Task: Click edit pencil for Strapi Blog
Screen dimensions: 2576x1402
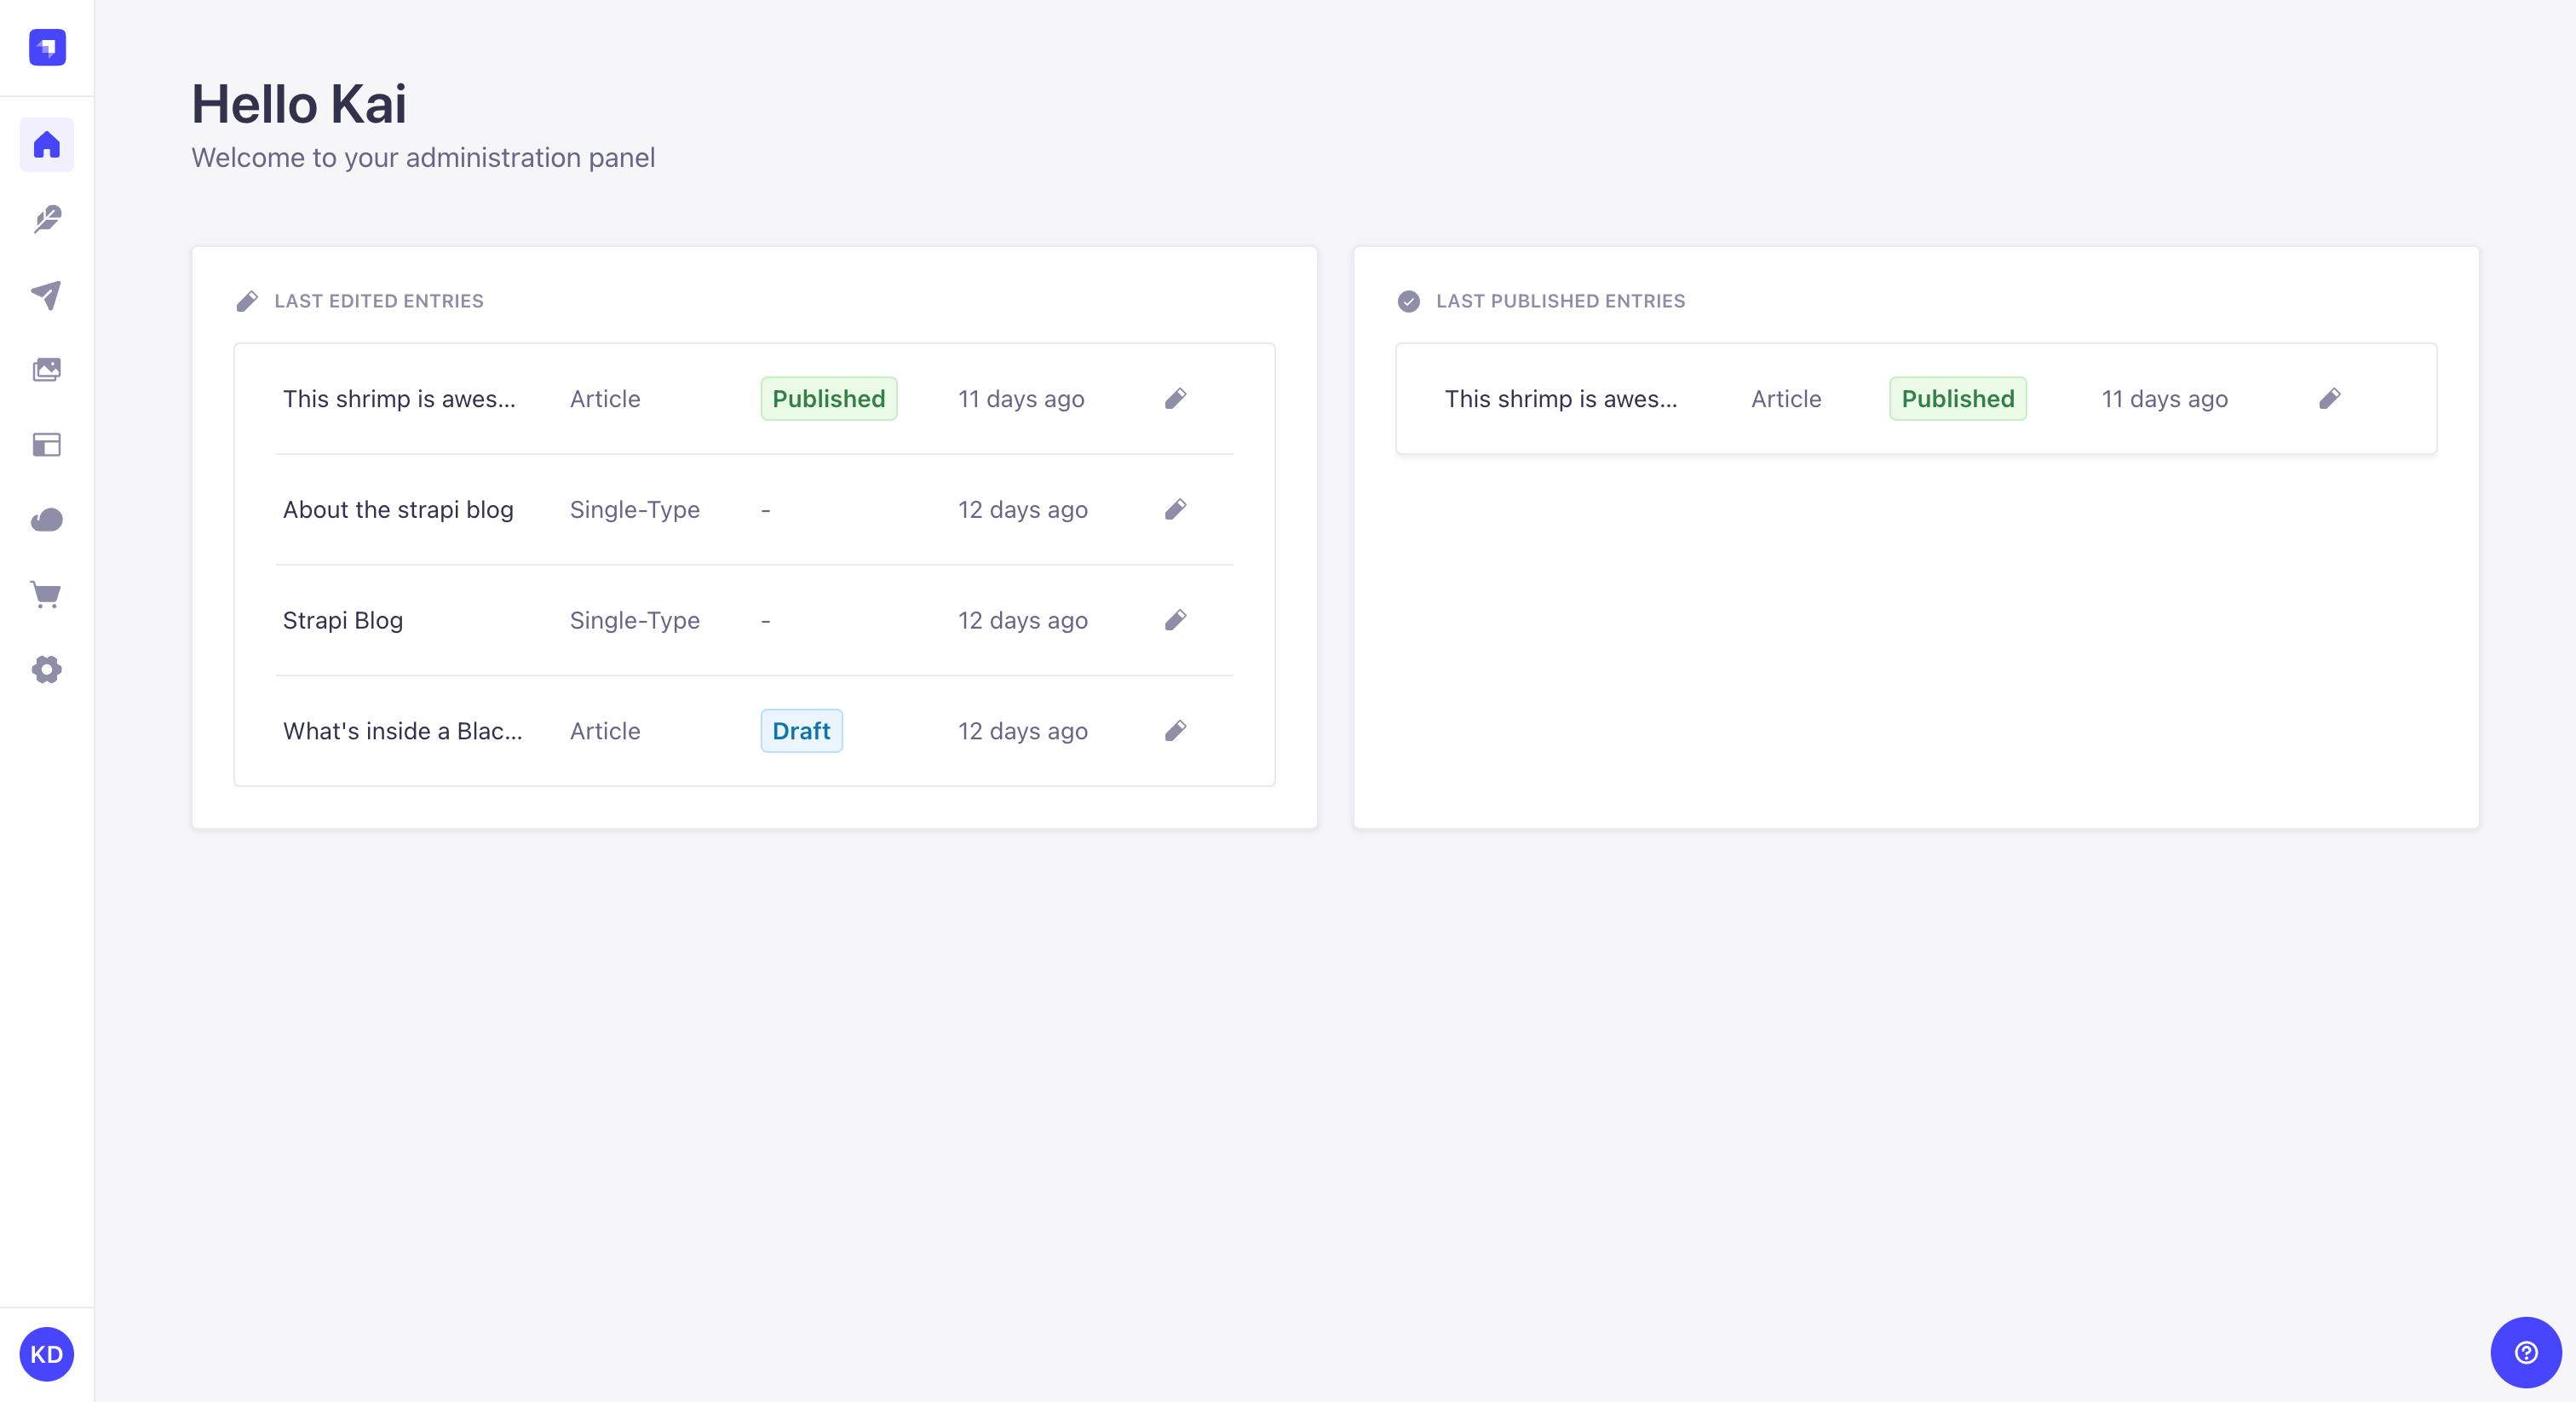Action: [1175, 621]
